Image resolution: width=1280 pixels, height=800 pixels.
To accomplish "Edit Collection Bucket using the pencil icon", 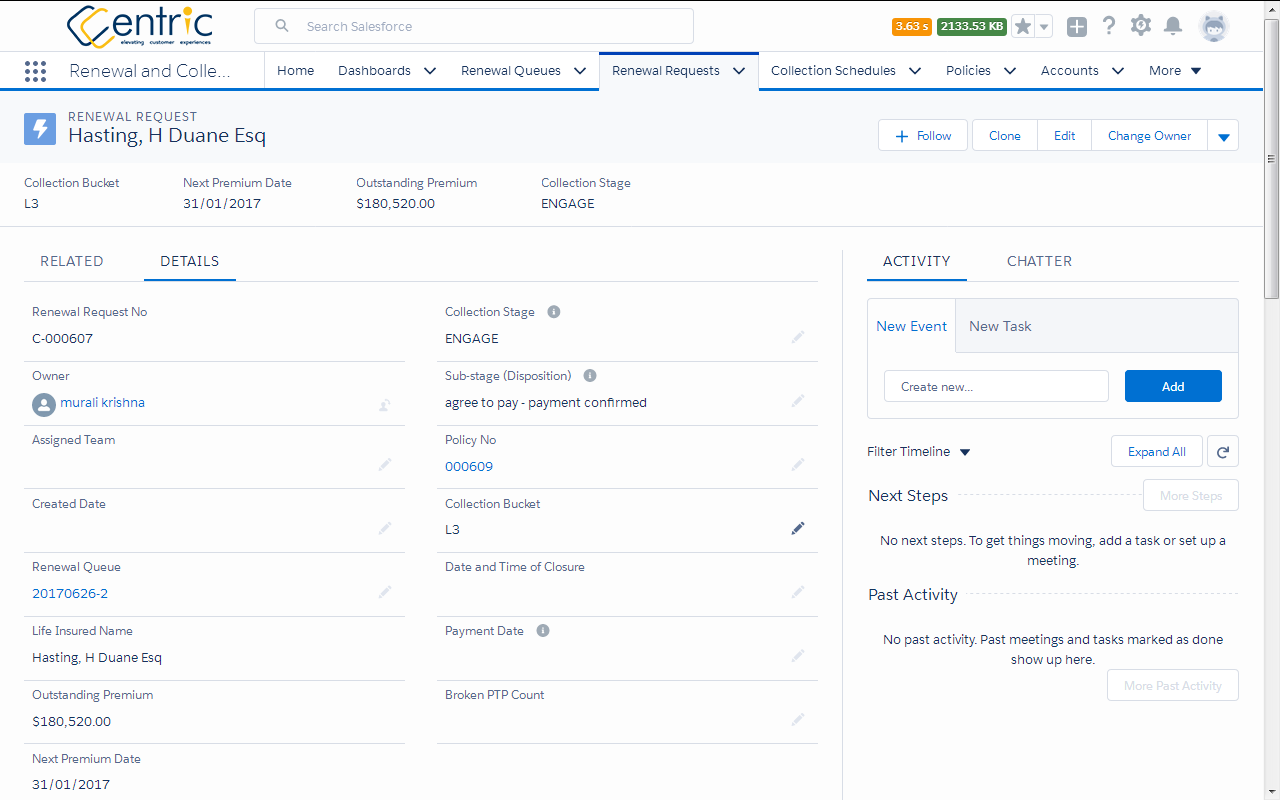I will coord(798,528).
